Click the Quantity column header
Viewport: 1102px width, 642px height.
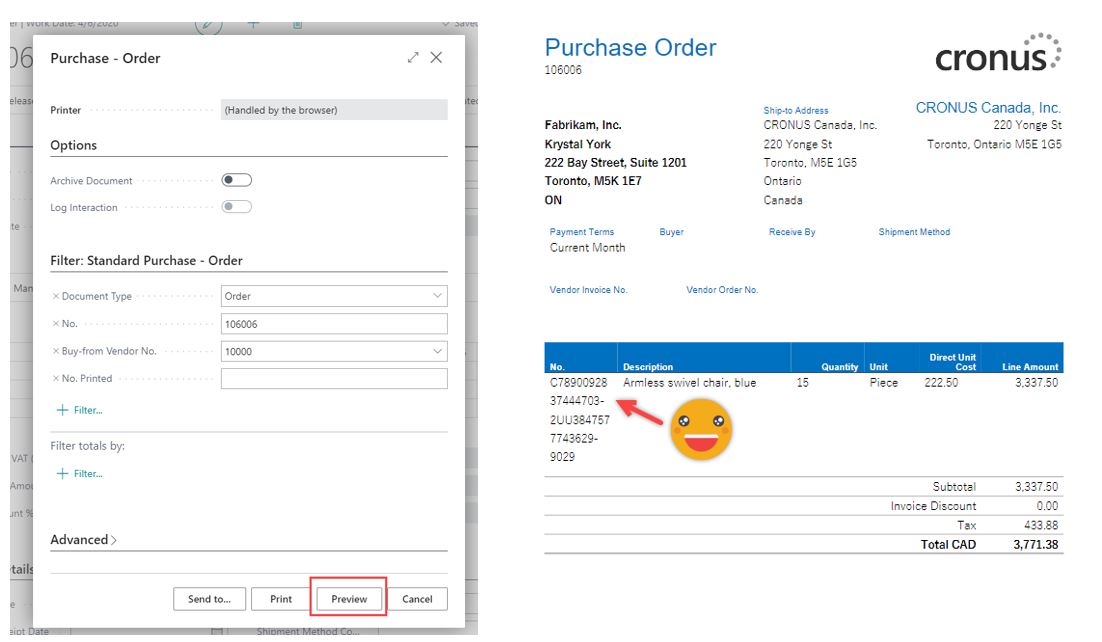coord(840,367)
